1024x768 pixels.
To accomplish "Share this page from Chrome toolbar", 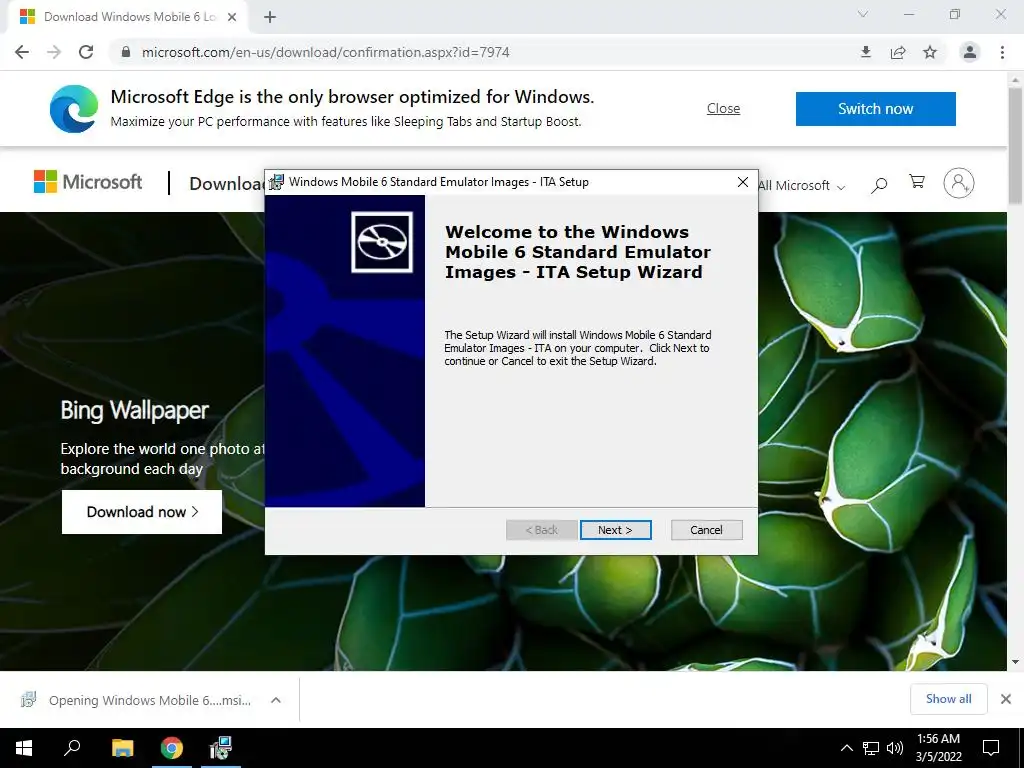I will (x=898, y=52).
